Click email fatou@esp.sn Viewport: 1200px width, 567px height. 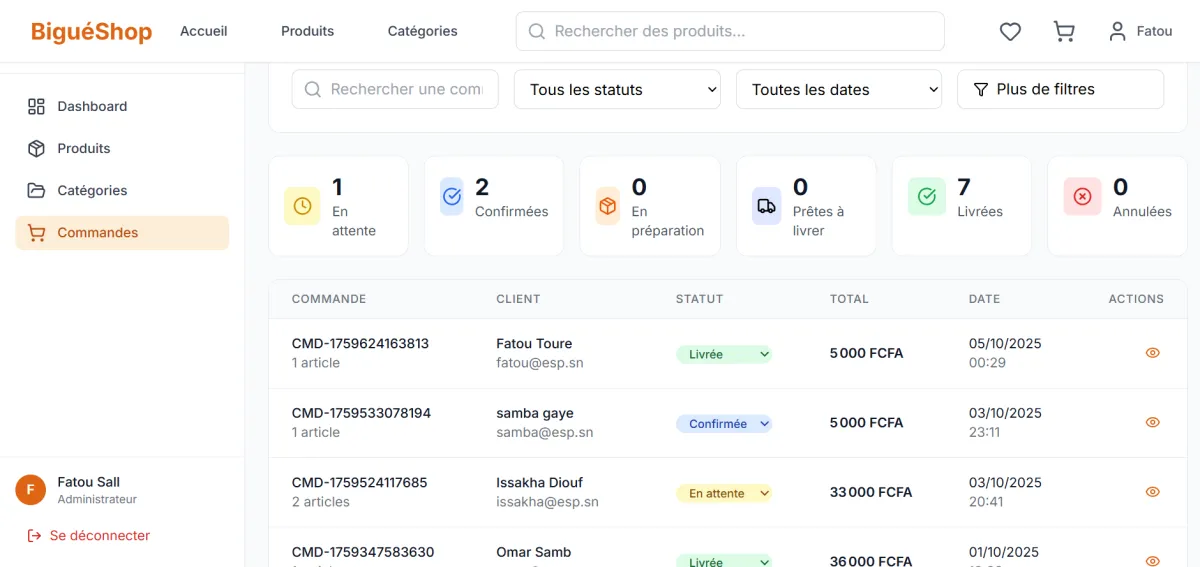(540, 363)
